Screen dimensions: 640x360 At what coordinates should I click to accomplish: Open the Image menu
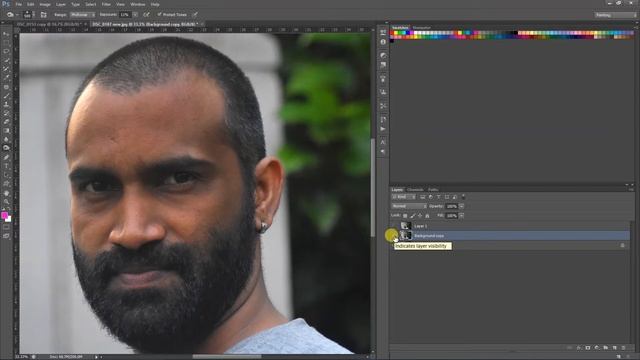[45, 4]
